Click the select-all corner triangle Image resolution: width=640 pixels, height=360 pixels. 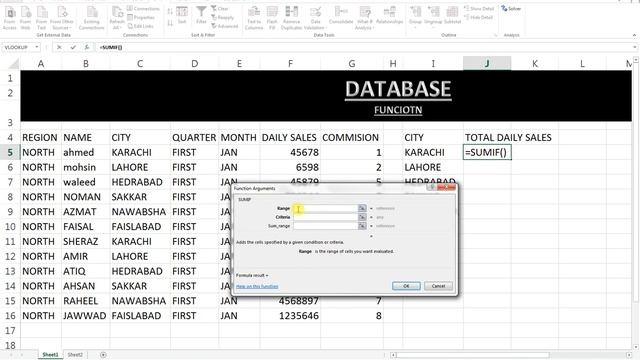(13, 63)
